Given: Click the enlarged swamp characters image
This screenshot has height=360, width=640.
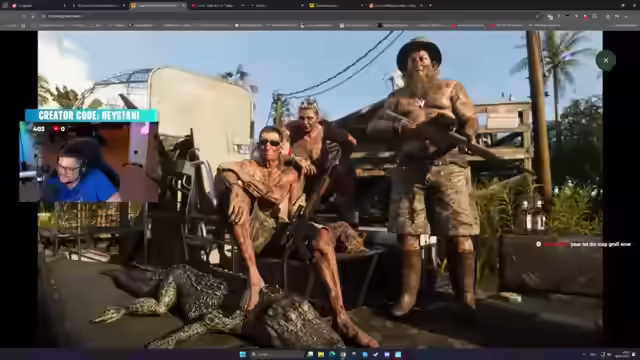Looking at the screenshot, I should [x=320, y=189].
